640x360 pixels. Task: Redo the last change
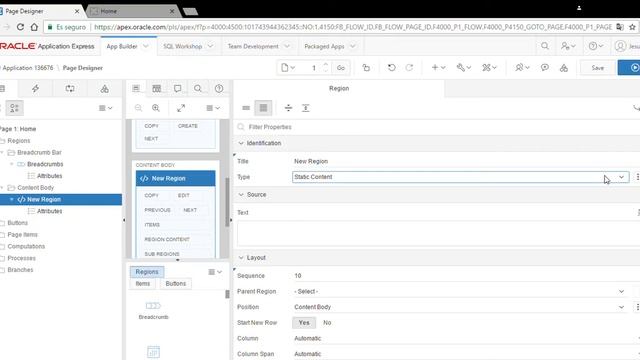click(x=409, y=68)
